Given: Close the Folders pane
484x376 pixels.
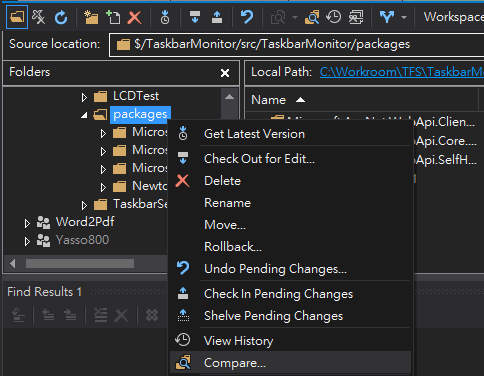Looking at the screenshot, I should 225,73.
